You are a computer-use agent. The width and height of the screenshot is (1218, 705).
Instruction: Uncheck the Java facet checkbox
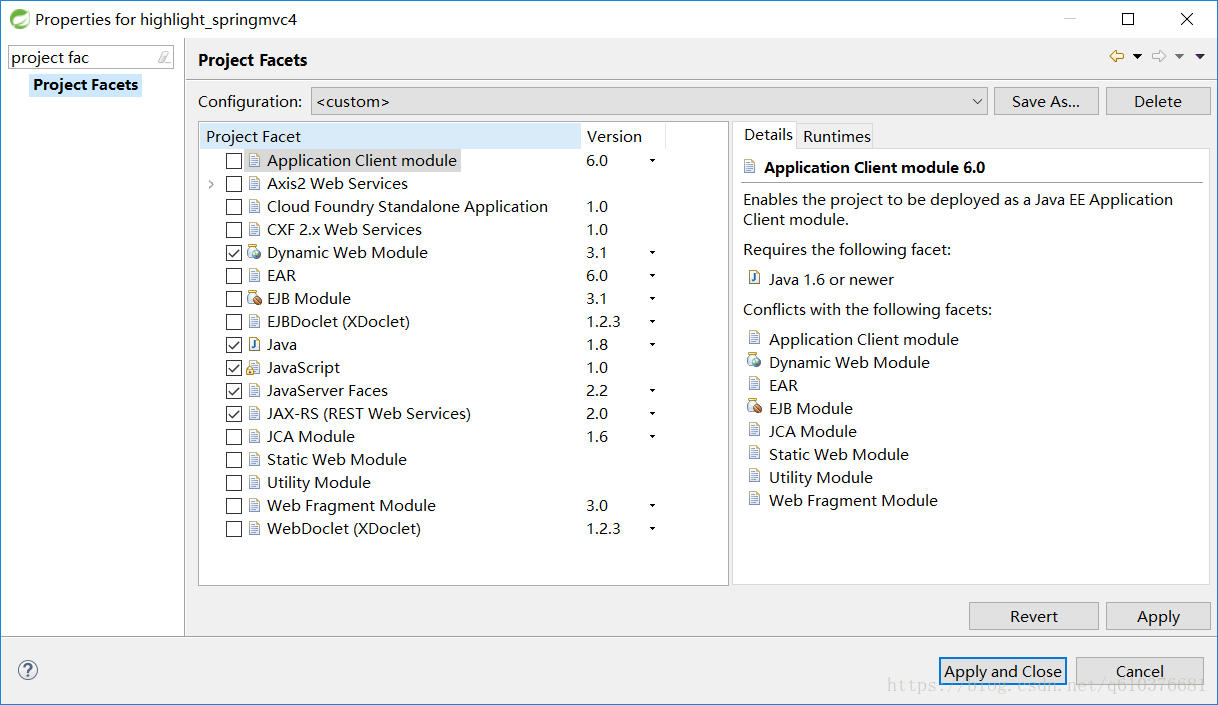coord(234,345)
